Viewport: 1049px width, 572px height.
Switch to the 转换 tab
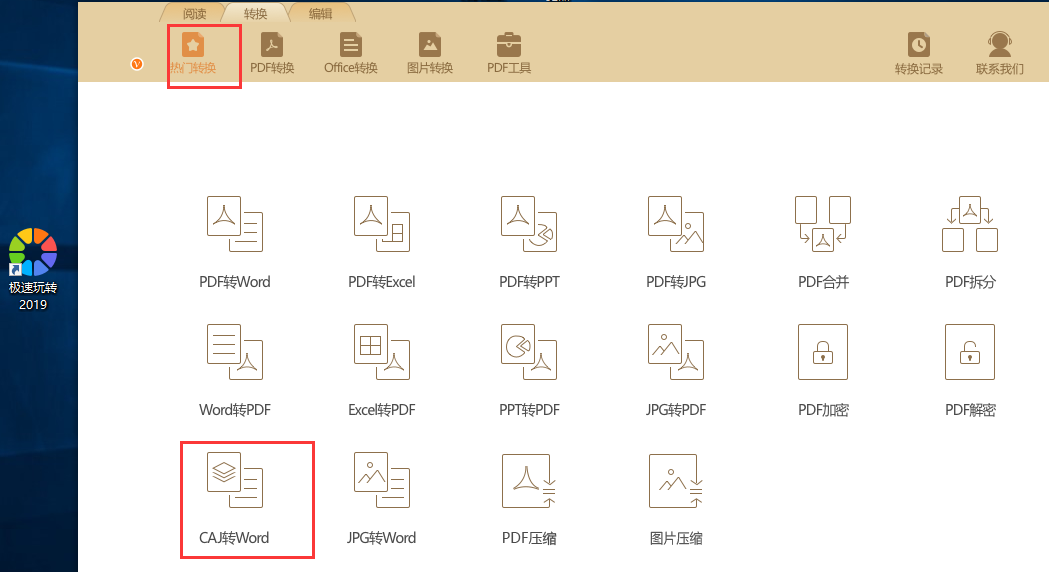click(256, 13)
